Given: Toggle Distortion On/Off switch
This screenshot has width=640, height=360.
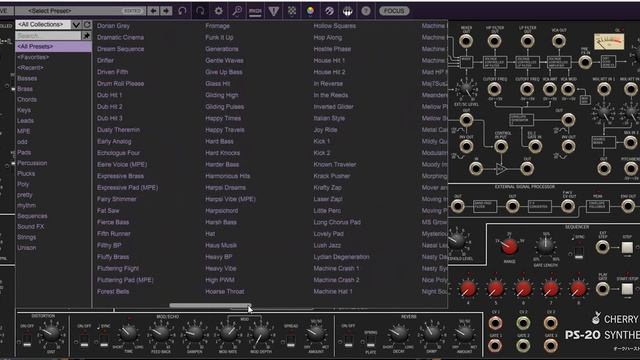Looking at the screenshot, I should (27, 340).
